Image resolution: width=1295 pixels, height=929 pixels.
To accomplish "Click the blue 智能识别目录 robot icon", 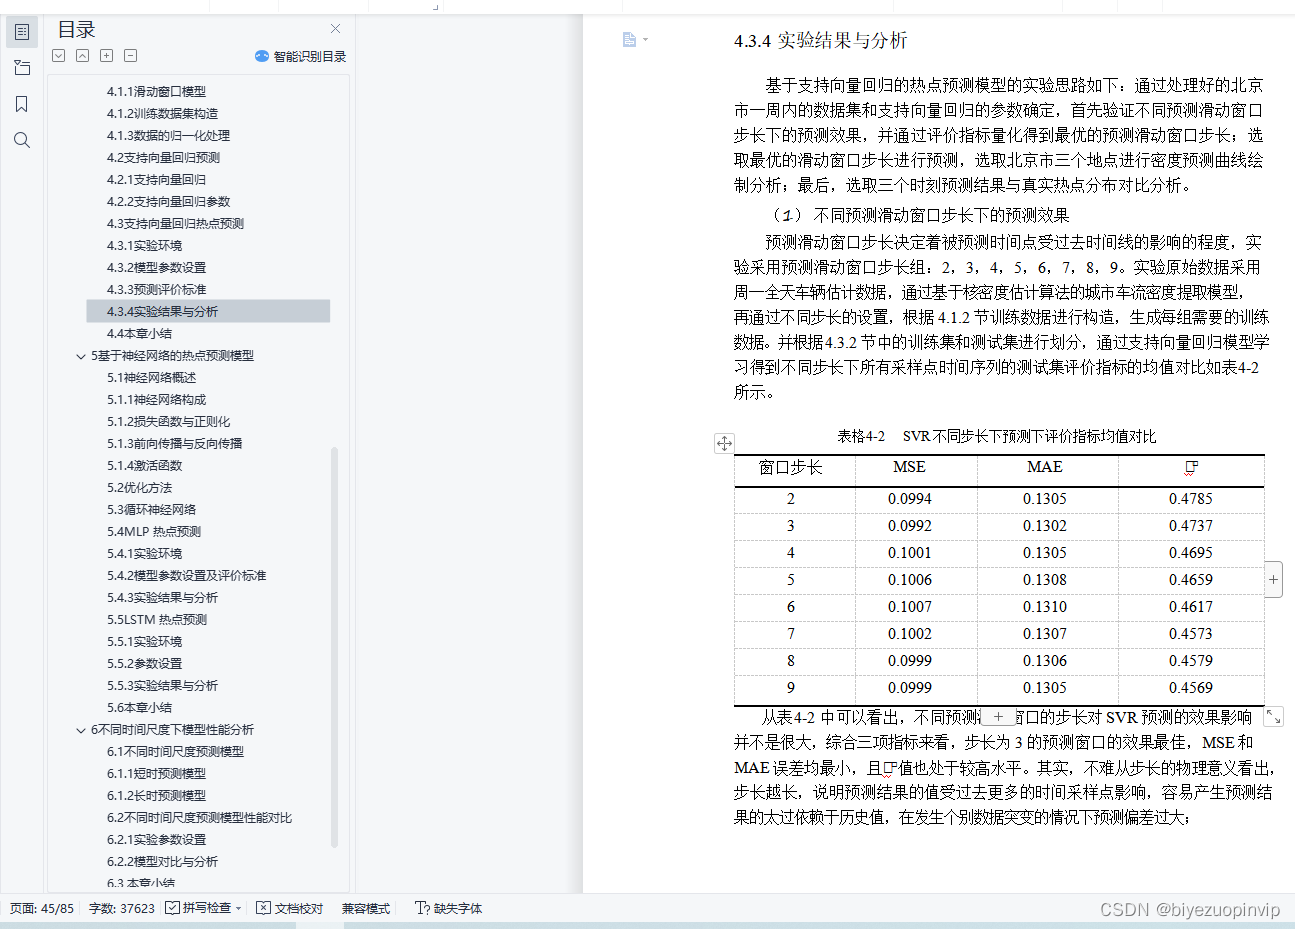I will pos(262,56).
